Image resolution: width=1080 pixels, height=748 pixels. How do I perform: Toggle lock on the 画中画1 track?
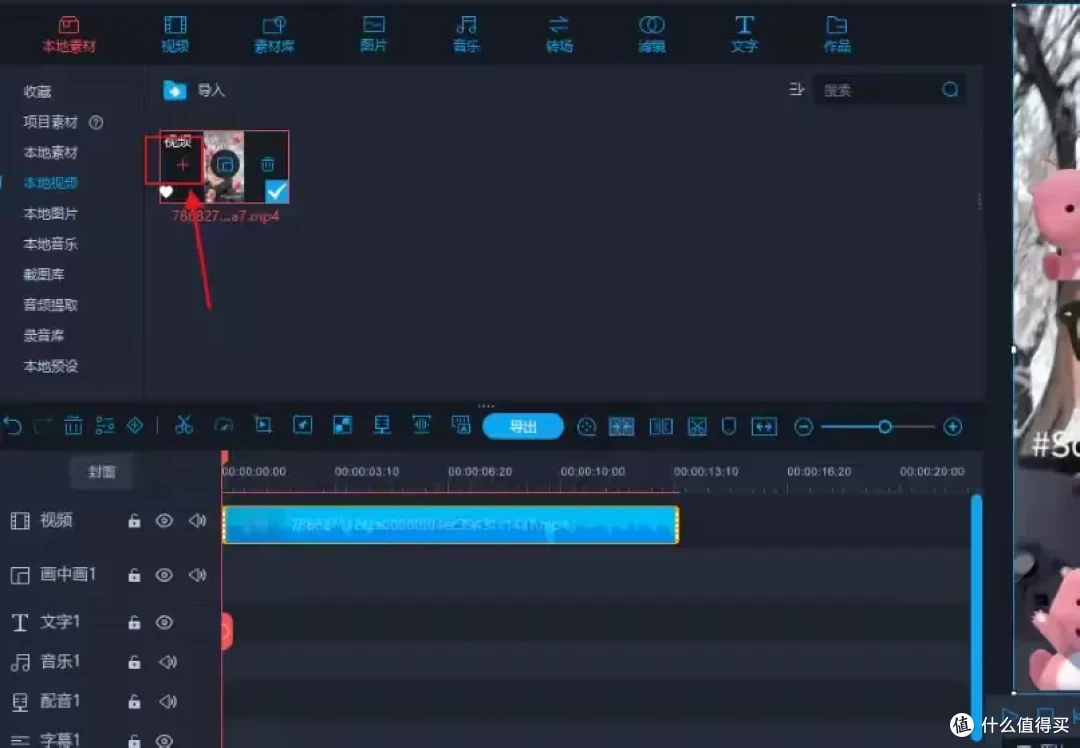(134, 575)
